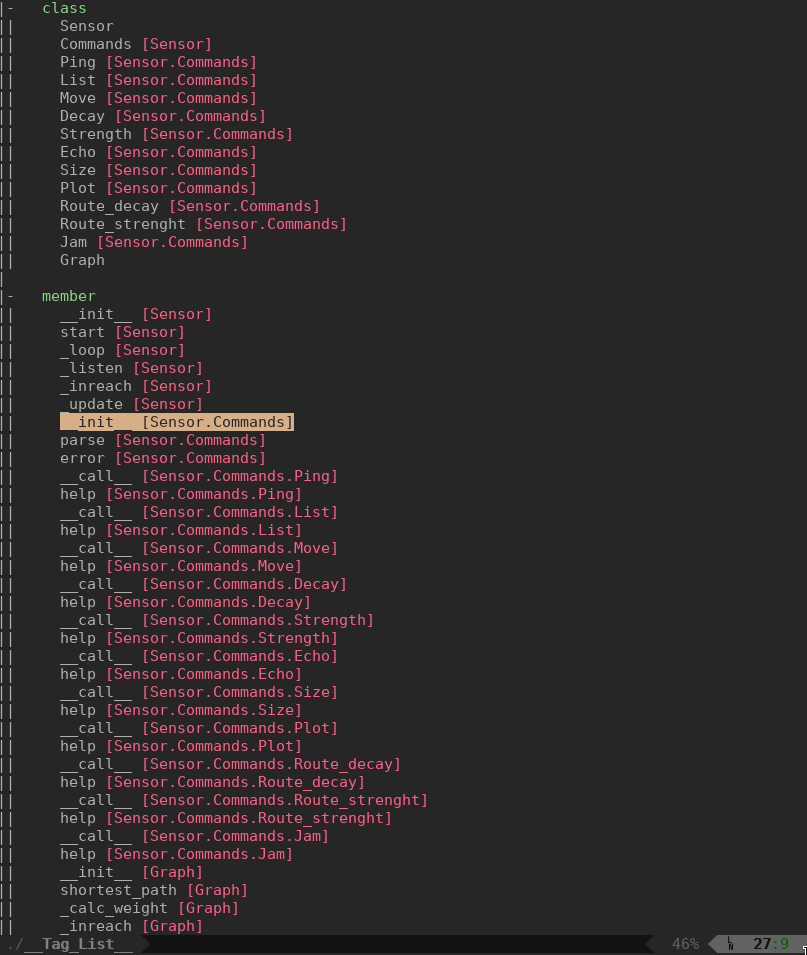Select _calc_weight [Graph] member
Screen dimensions: 807x955
[149, 908]
